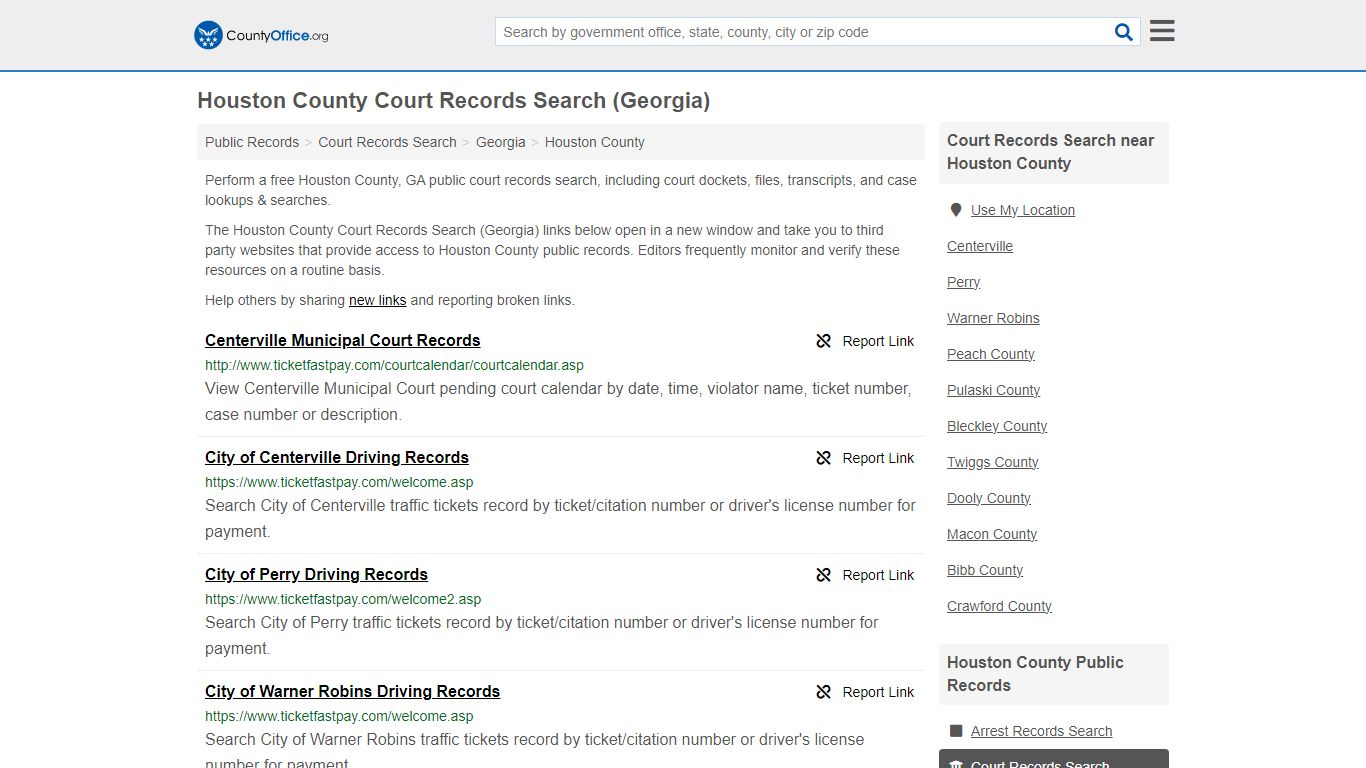Visit the ticketfastpay courtcalendar.asp URL
Viewport: 1366px width, 768px height.
[x=394, y=365]
